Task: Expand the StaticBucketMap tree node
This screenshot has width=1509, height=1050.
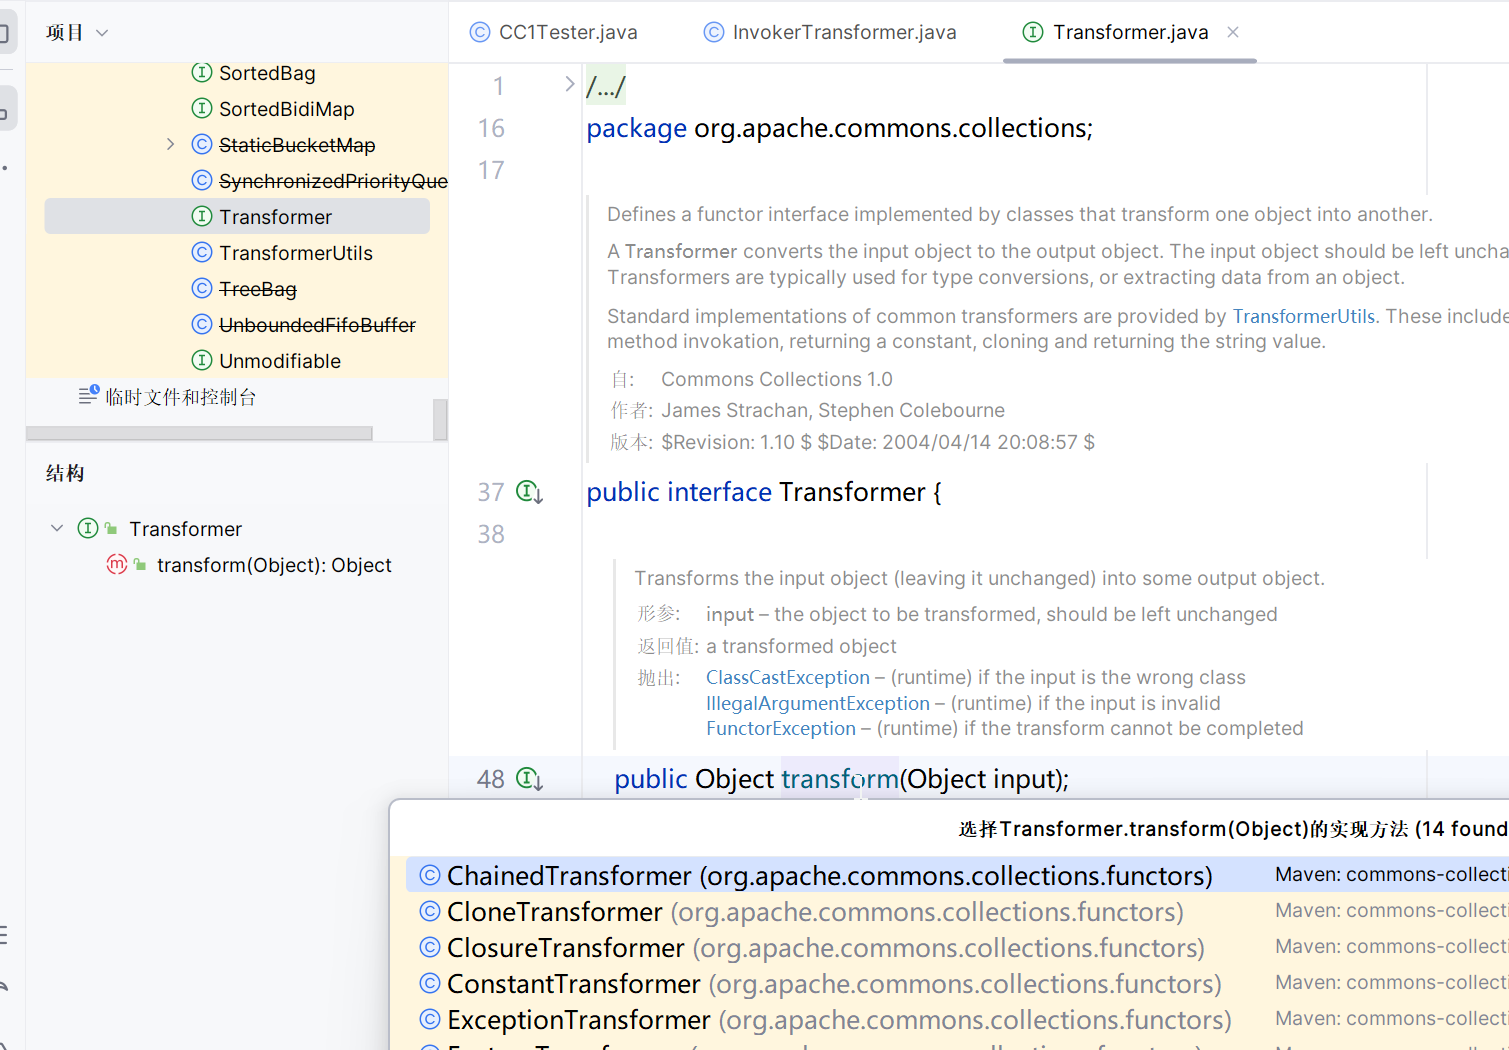Action: (x=170, y=145)
